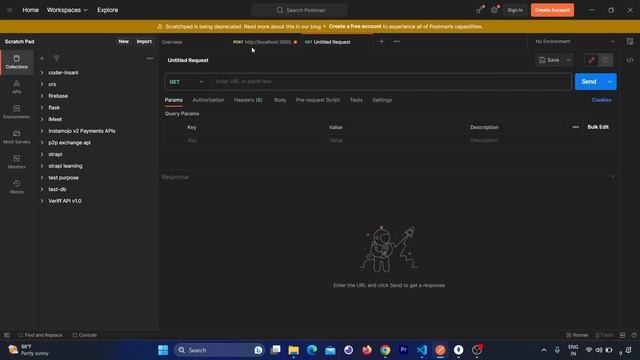Open the GET method dropdown
The image size is (640, 360).
click(x=187, y=82)
